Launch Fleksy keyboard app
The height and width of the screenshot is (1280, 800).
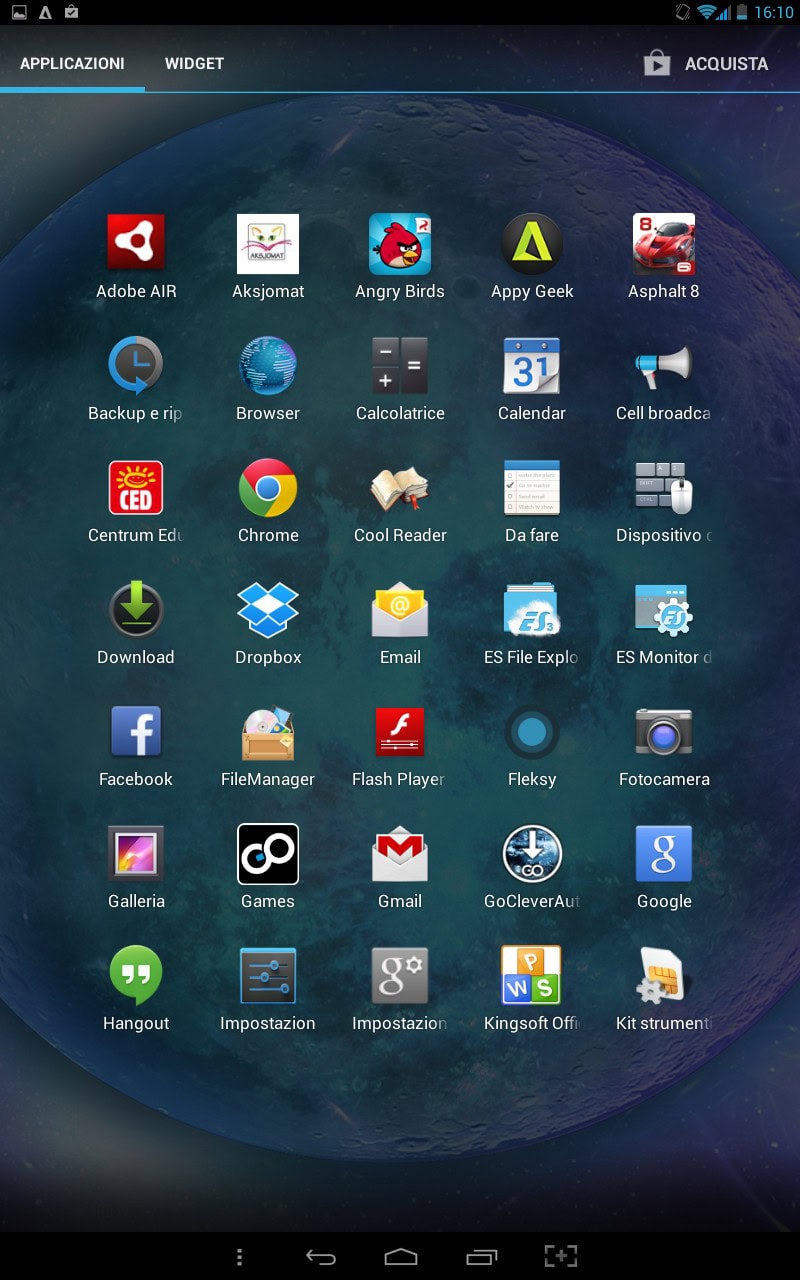(x=532, y=746)
